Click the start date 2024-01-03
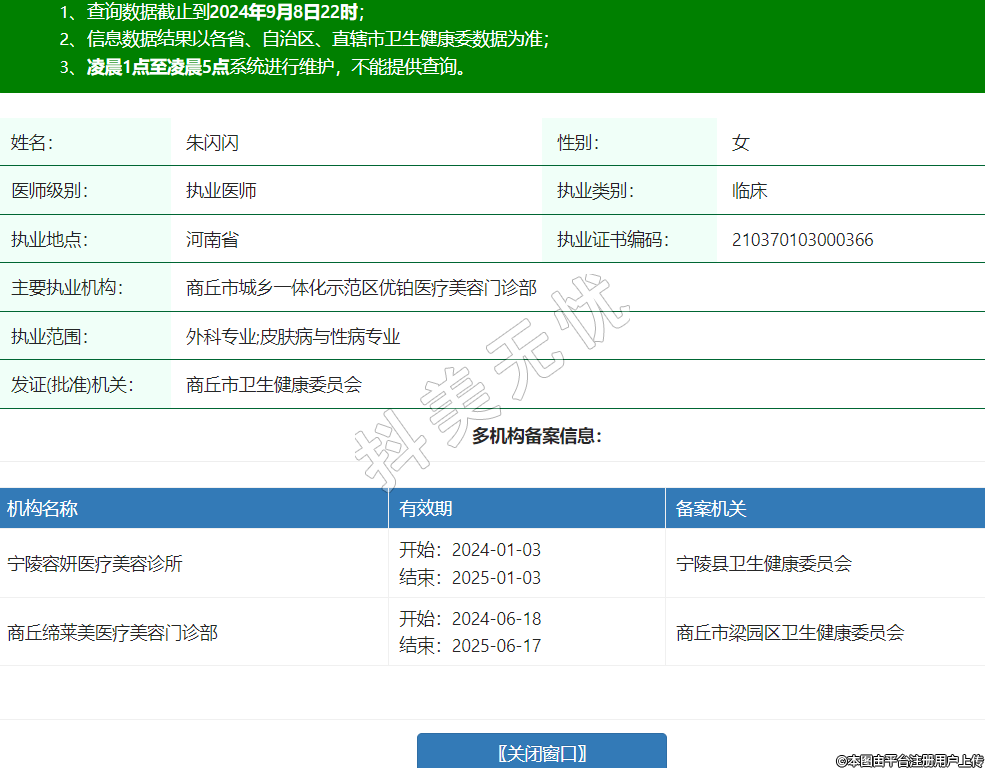 click(496, 550)
